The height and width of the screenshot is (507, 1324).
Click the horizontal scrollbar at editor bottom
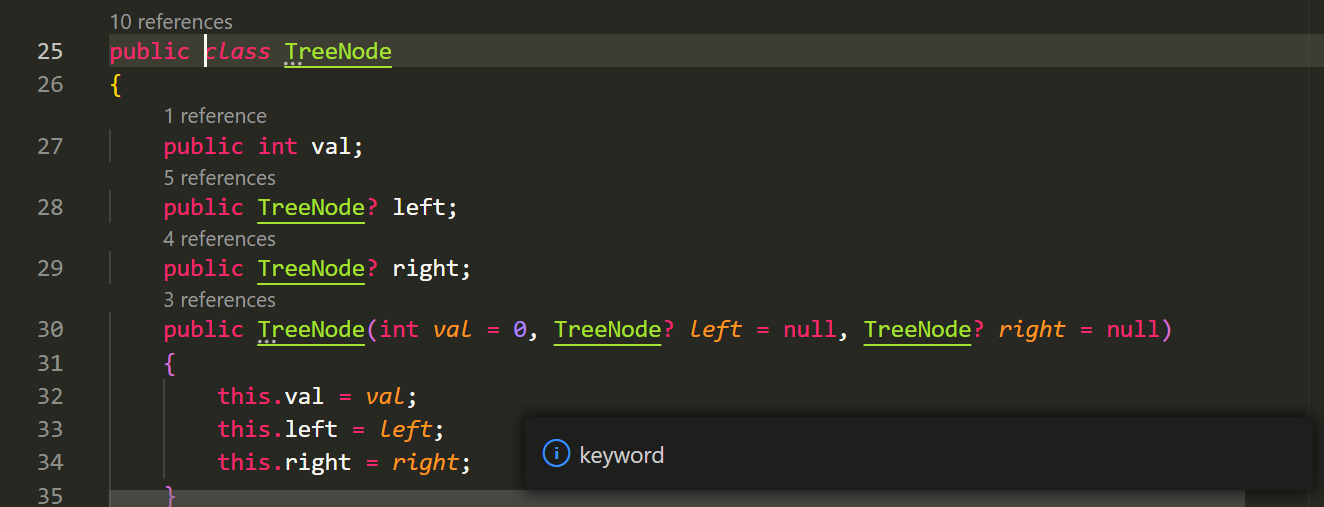(x=676, y=499)
